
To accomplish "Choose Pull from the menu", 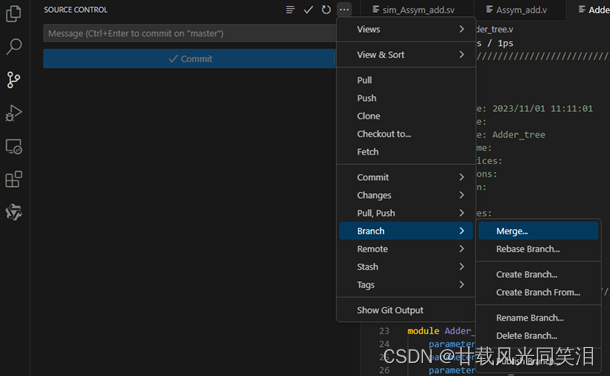I will click(x=406, y=80).
